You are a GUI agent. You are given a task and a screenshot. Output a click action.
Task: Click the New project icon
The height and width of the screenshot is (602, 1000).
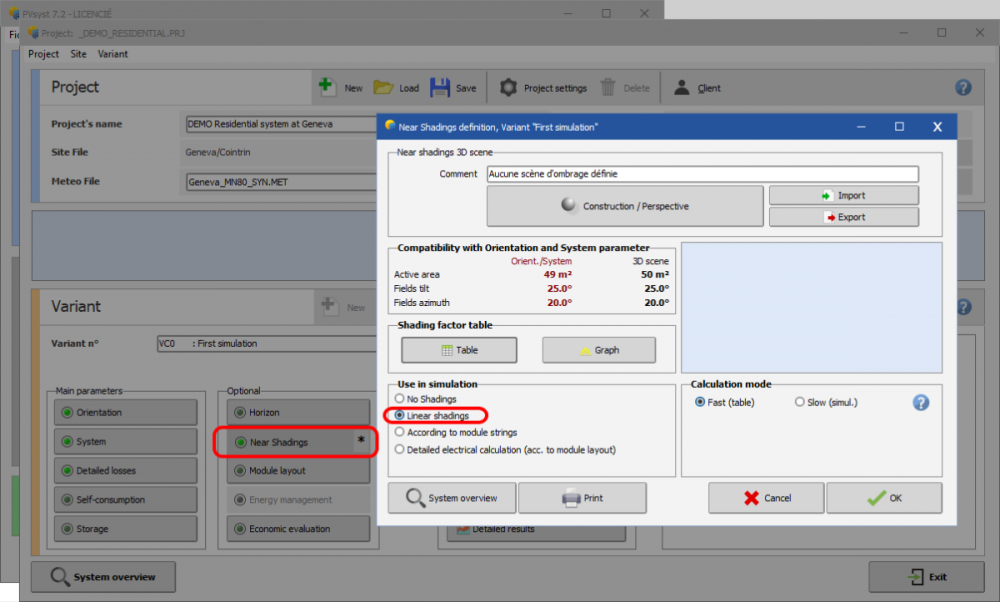(328, 87)
